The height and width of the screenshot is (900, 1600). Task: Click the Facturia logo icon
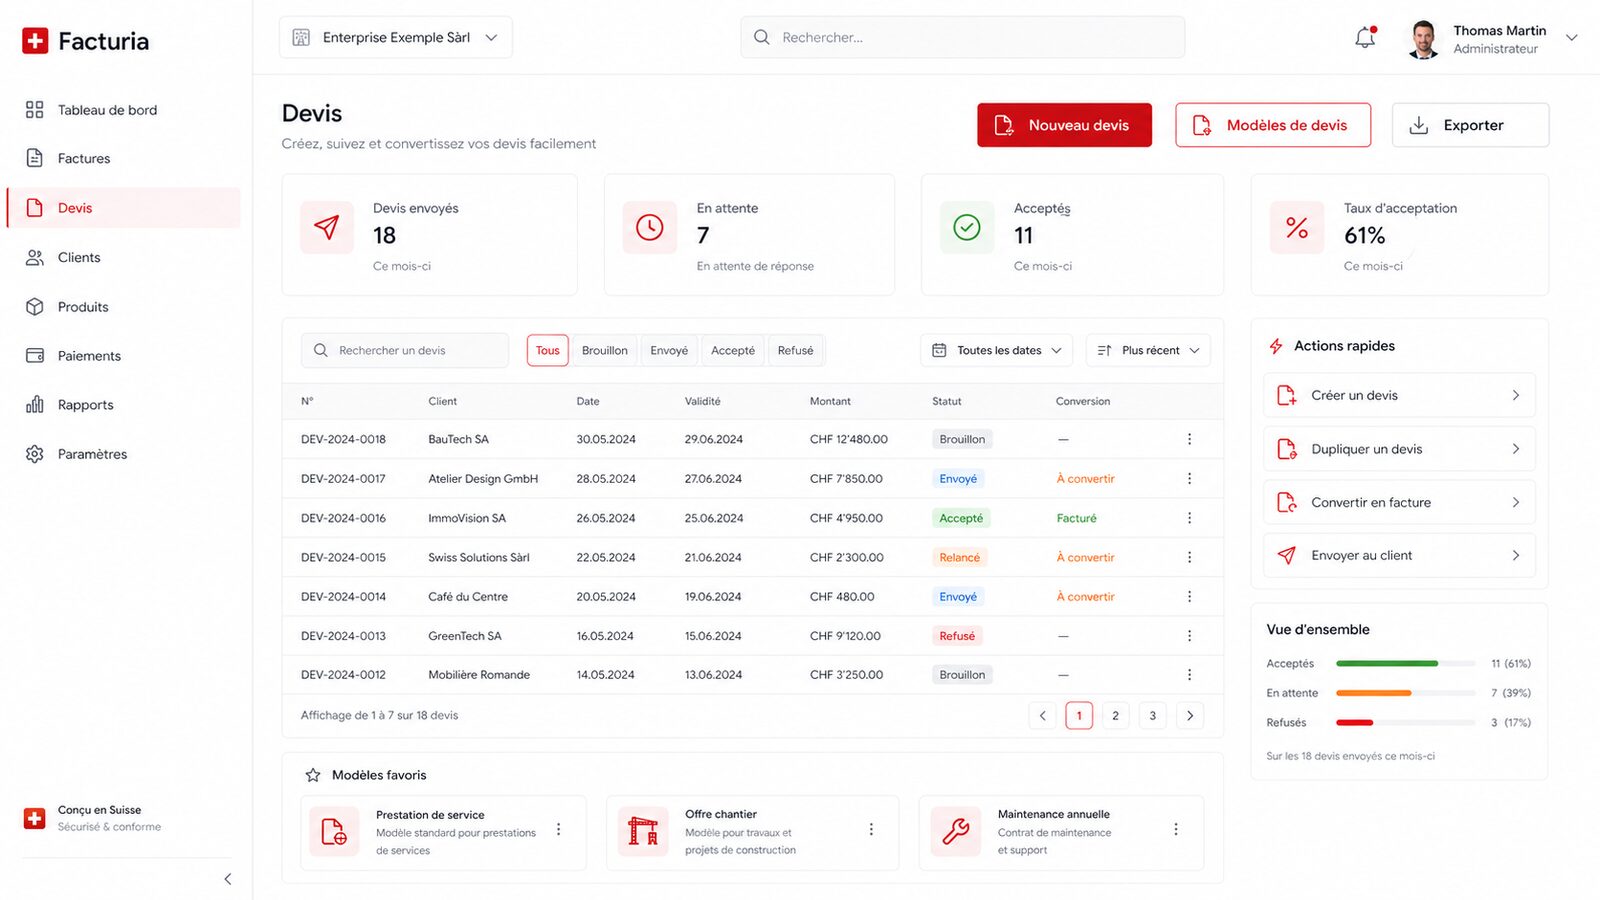pyautogui.click(x=35, y=40)
